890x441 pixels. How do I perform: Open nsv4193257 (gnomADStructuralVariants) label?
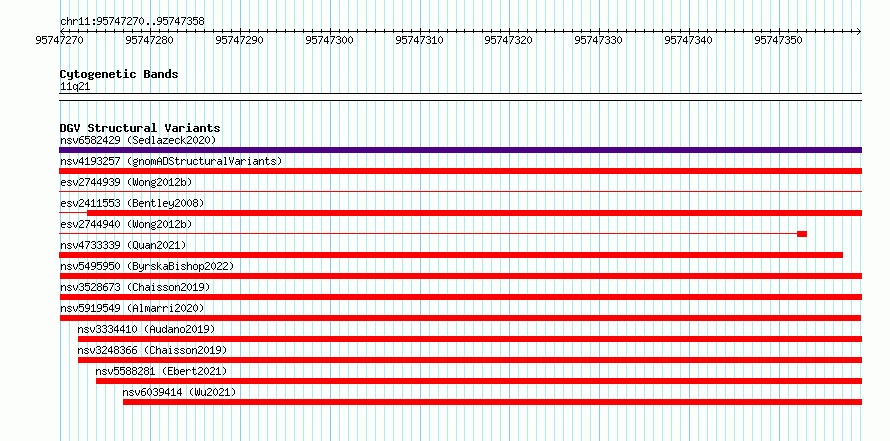(x=171, y=161)
